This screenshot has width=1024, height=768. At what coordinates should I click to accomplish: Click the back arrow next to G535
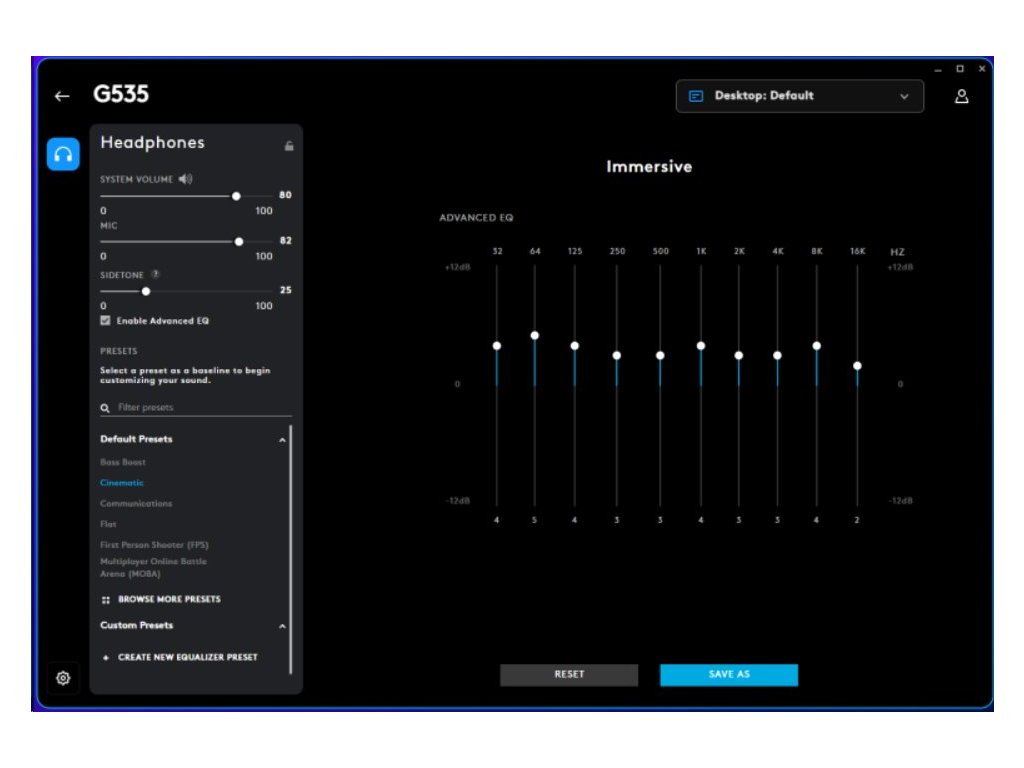[62, 97]
